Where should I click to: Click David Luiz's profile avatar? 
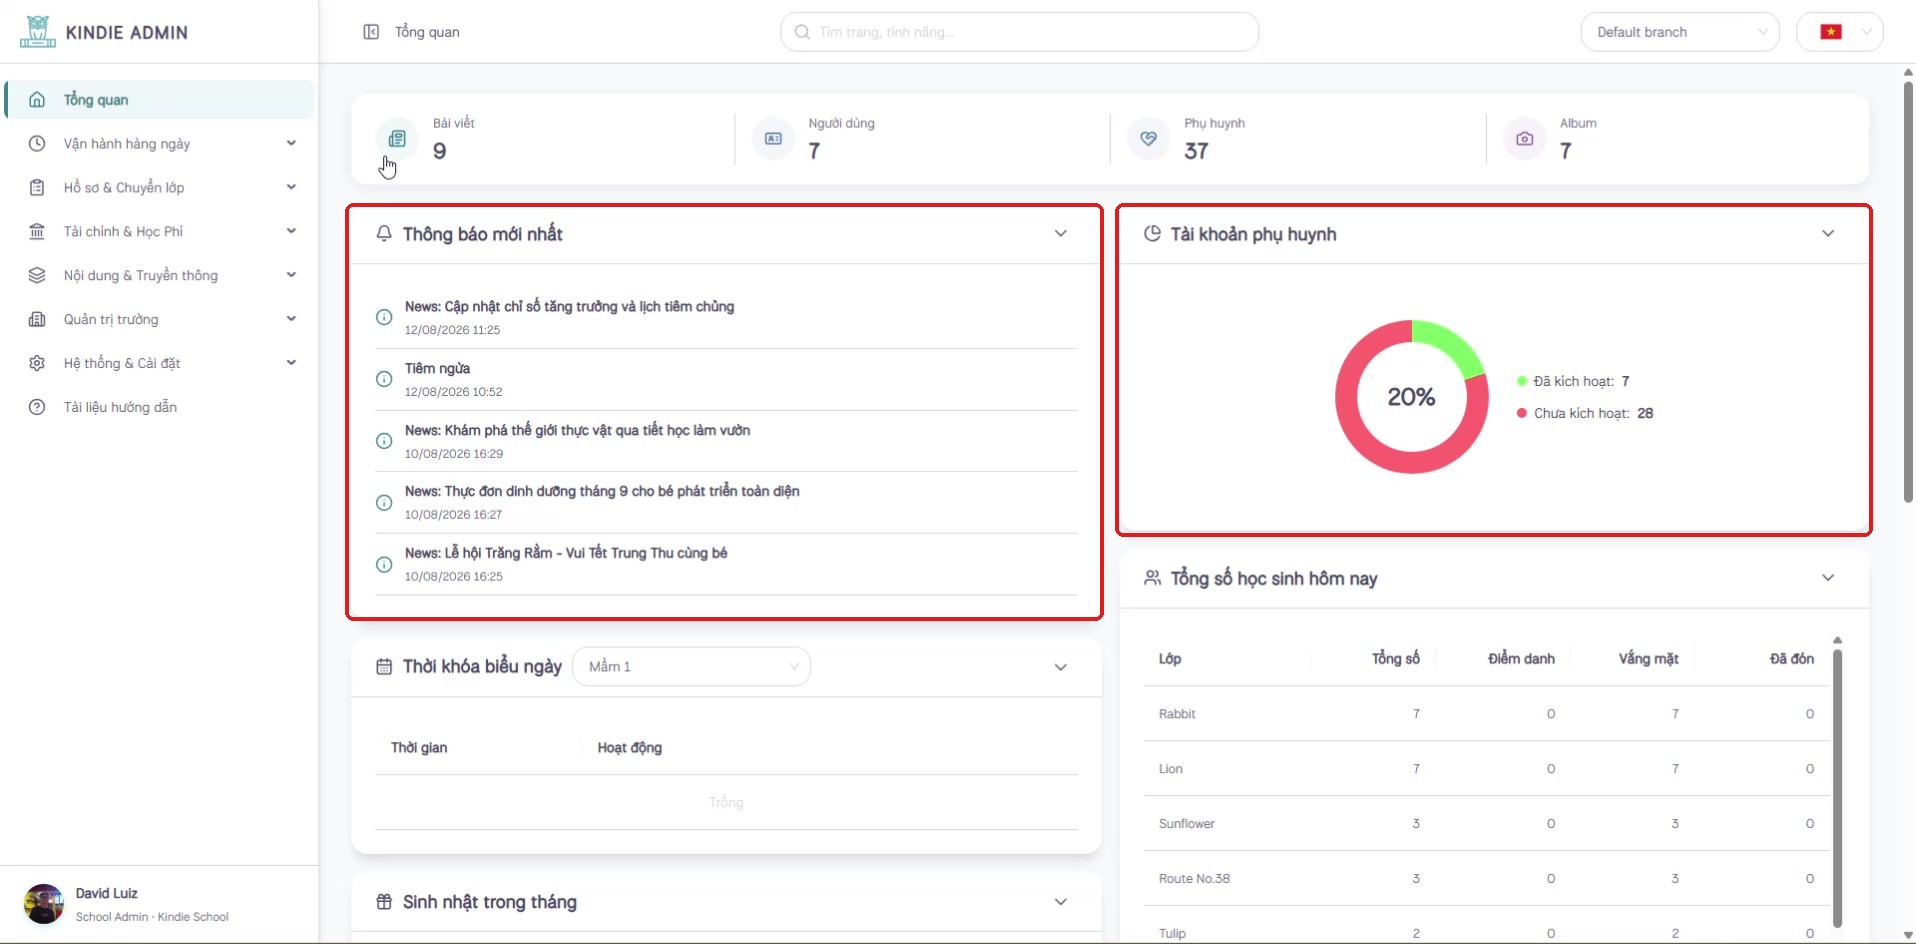coord(44,904)
